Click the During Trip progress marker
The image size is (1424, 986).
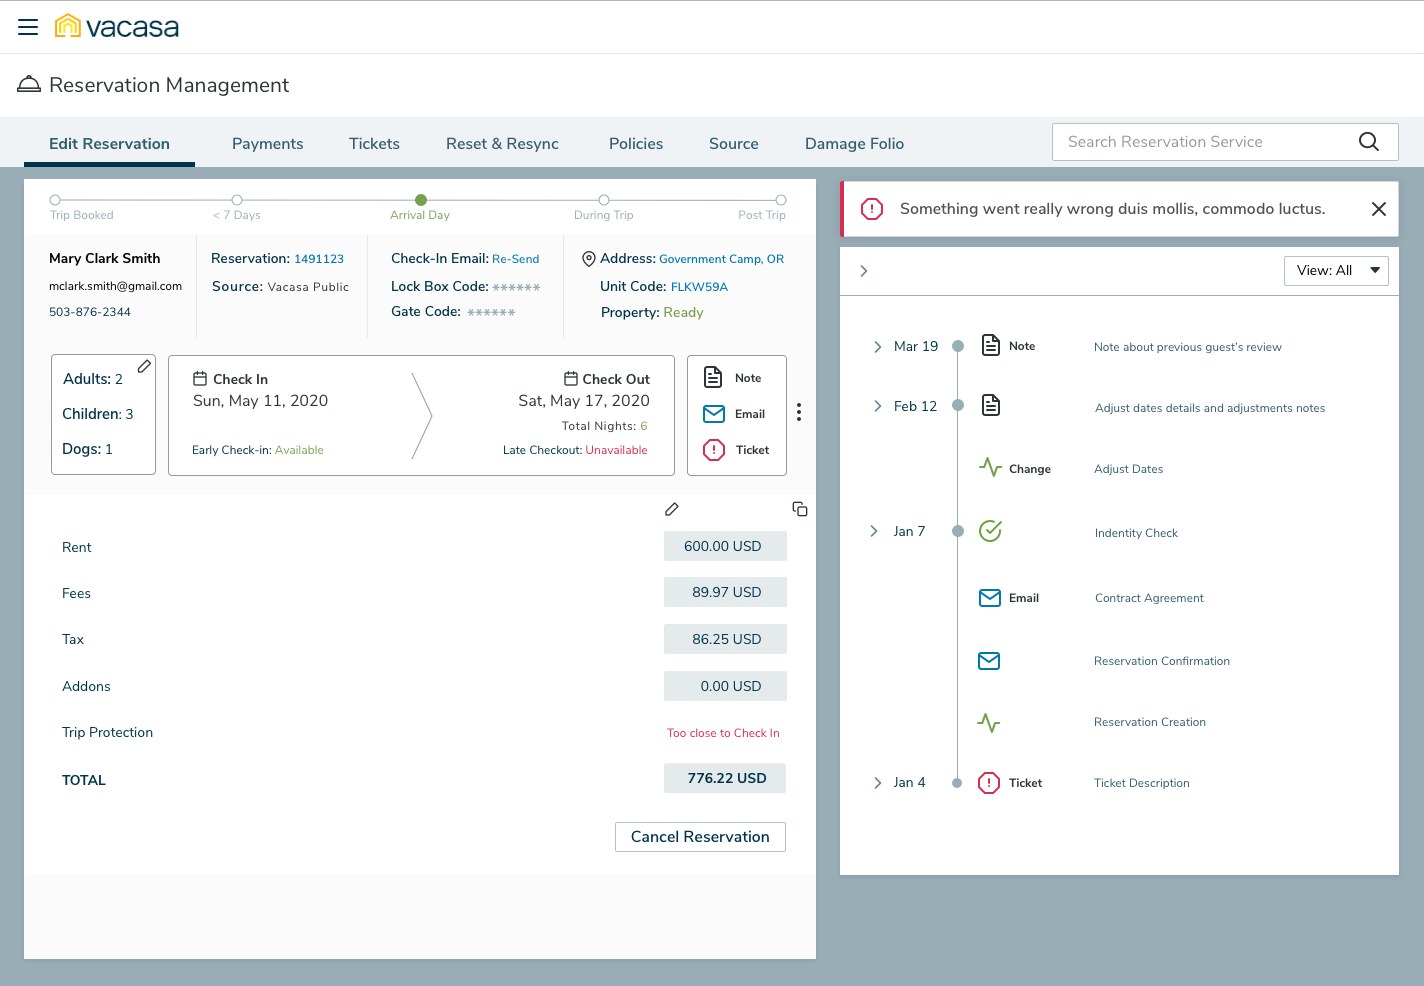tap(604, 200)
